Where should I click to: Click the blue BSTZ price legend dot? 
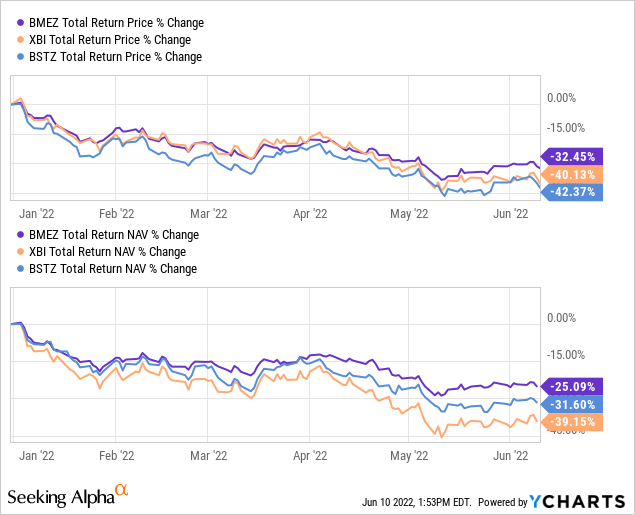pyautogui.click(x=20, y=57)
